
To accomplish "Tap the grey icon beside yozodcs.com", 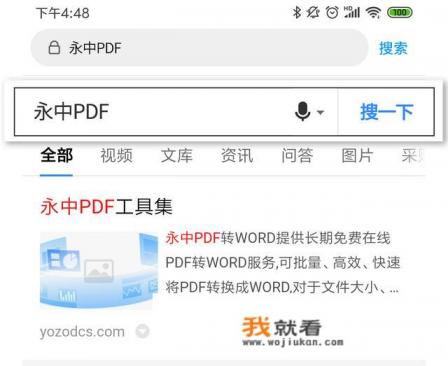I will (x=142, y=331).
